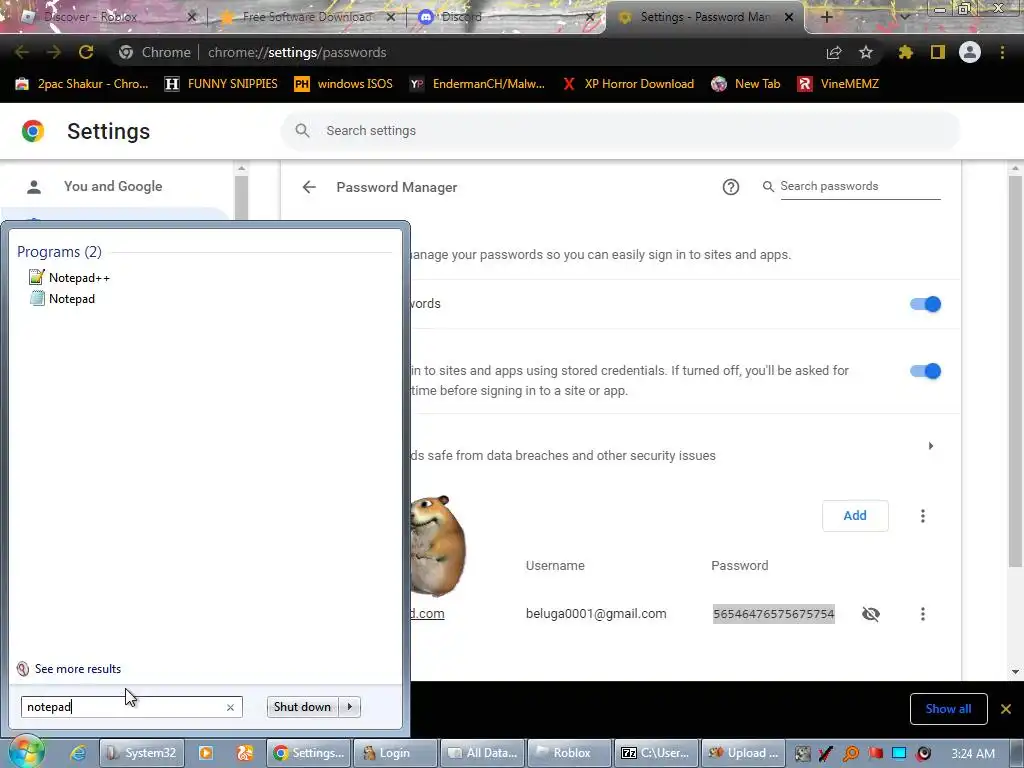Switch to the Discord tab
This screenshot has height=768, width=1024.
click(x=503, y=17)
